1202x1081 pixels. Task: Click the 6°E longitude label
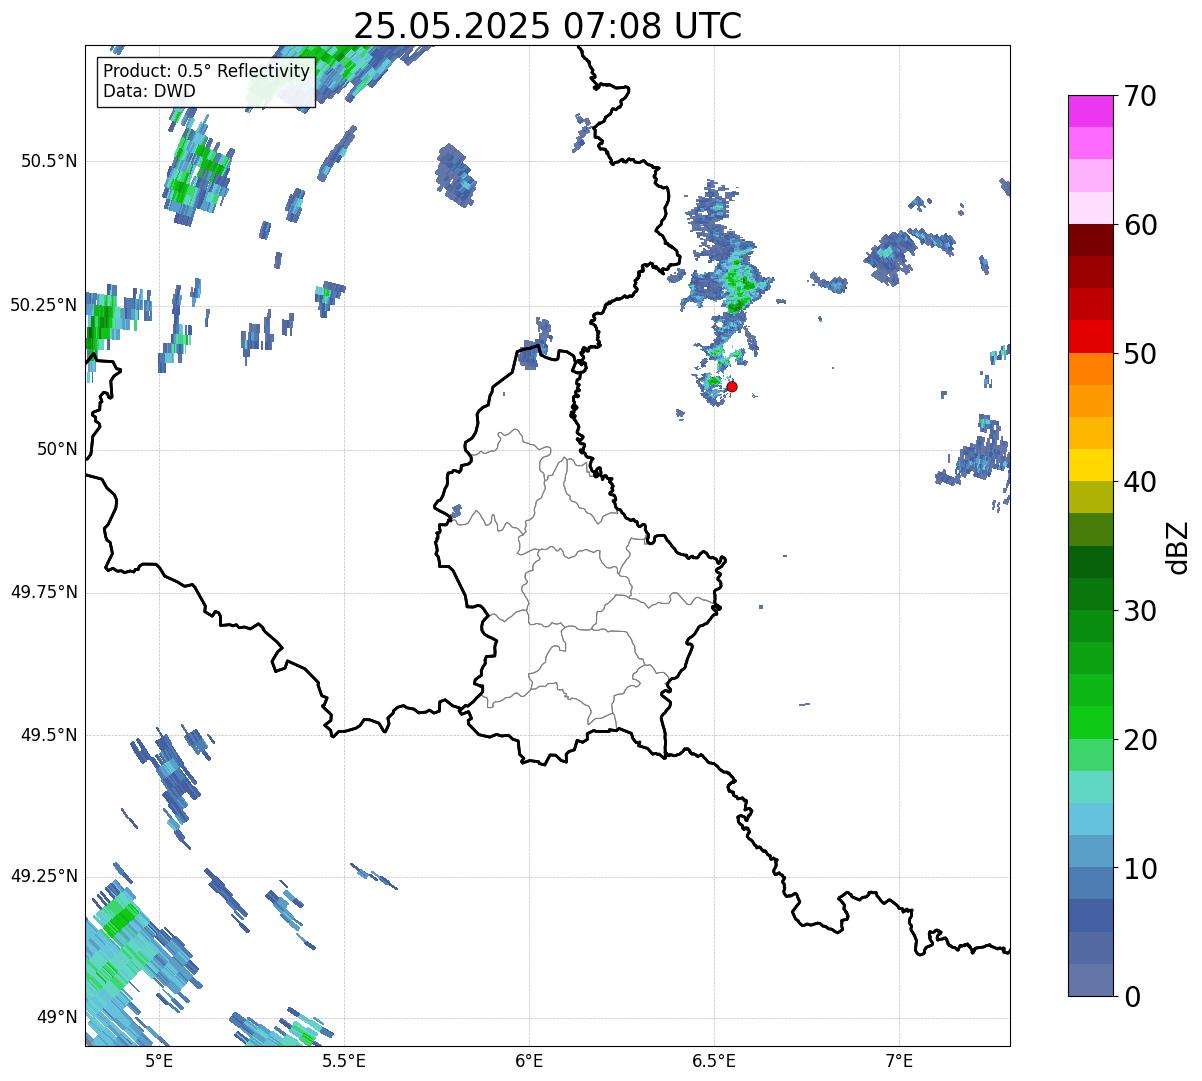pos(529,1060)
